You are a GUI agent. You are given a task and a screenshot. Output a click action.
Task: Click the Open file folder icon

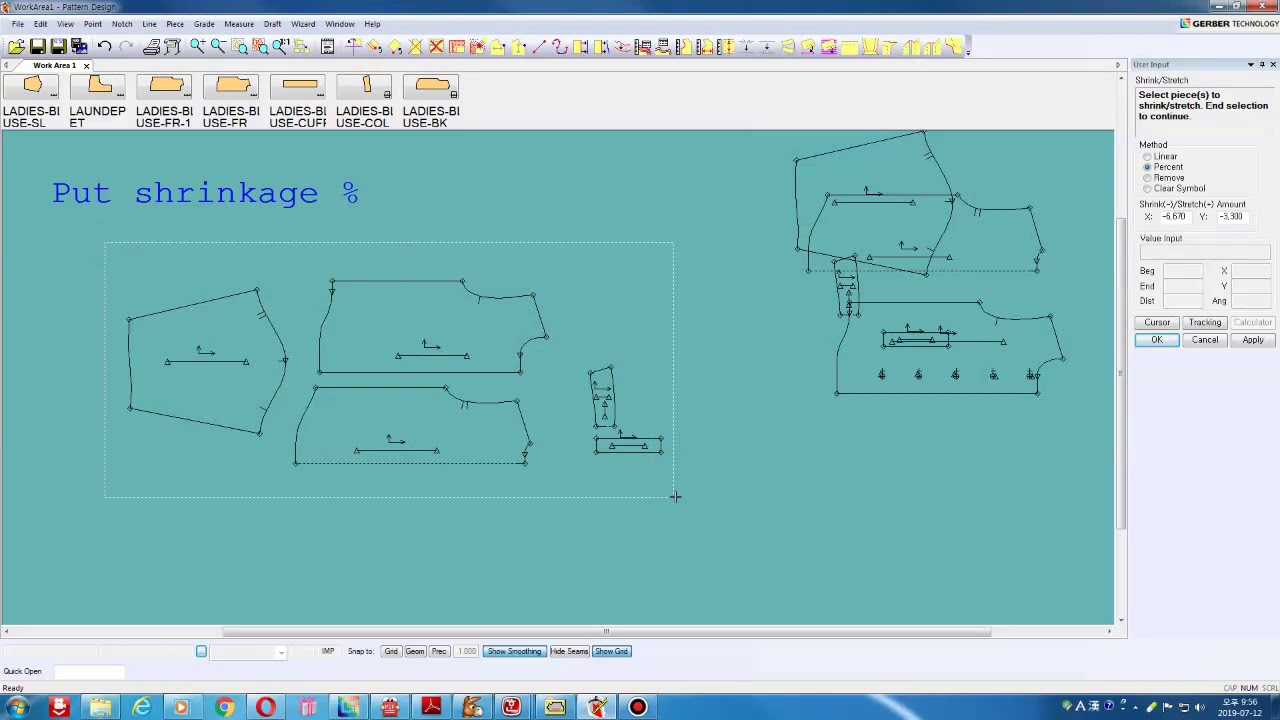pos(16,46)
